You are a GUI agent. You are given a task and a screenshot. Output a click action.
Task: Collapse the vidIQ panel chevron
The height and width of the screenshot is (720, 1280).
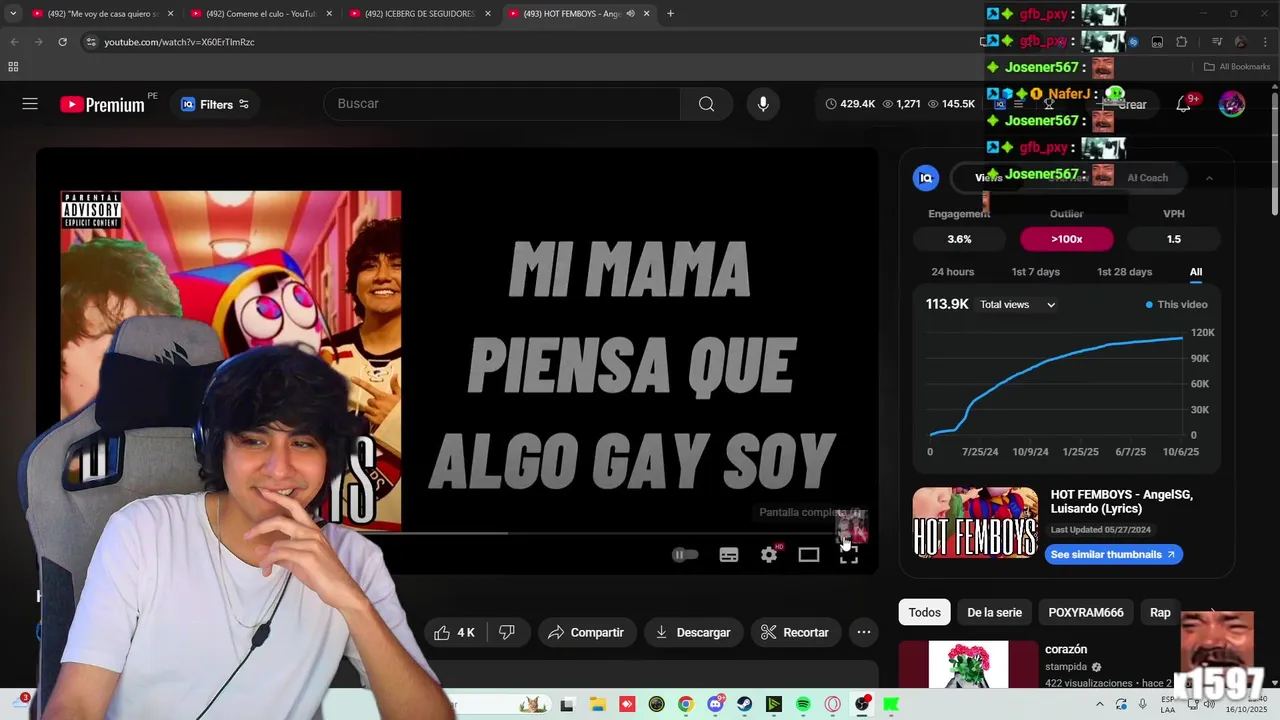[1209, 178]
